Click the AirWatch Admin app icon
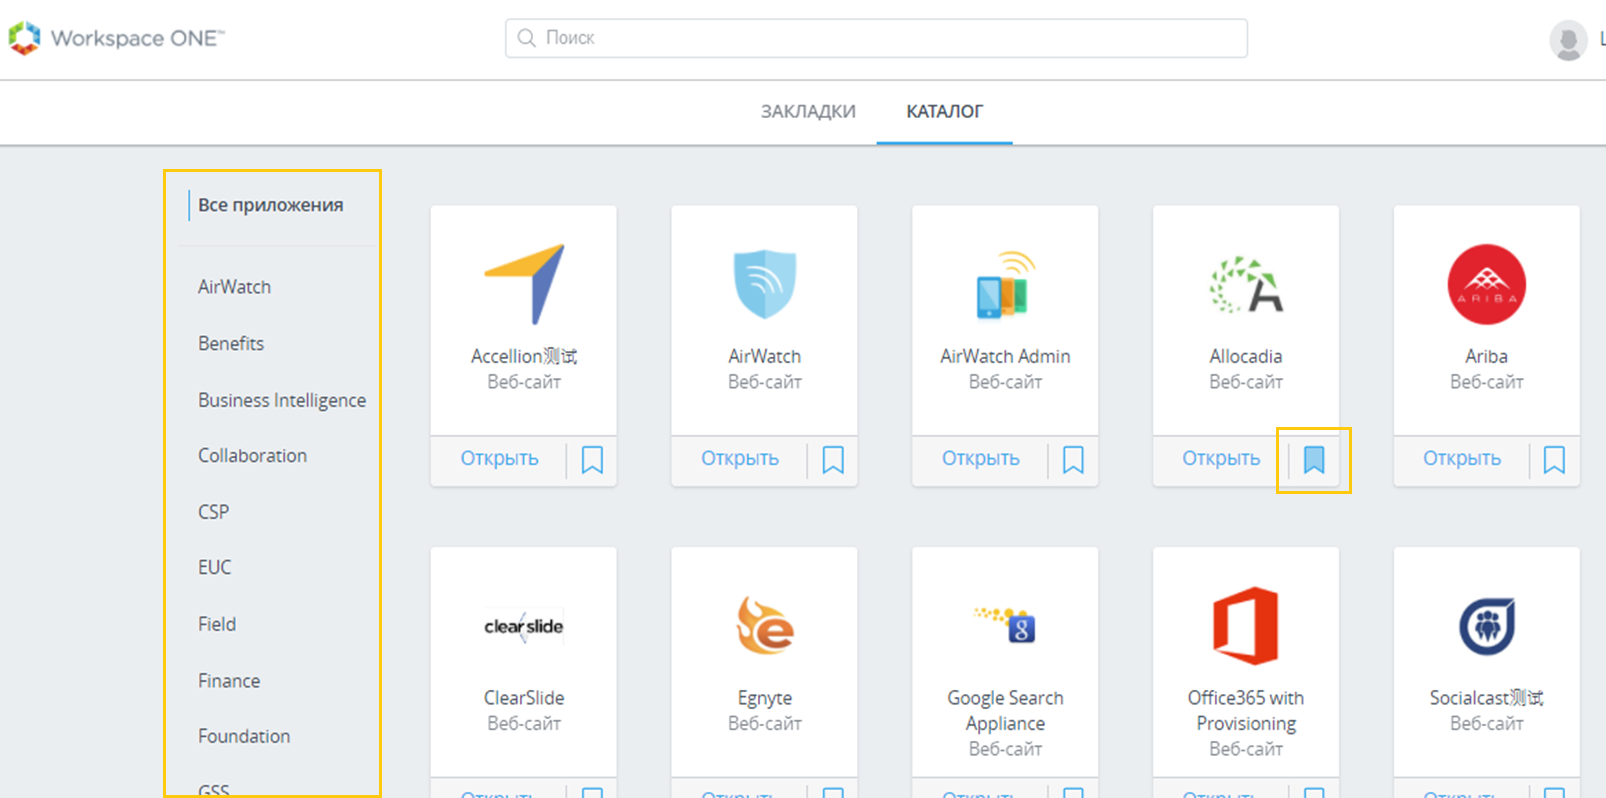The width and height of the screenshot is (1606, 798). (x=1004, y=285)
